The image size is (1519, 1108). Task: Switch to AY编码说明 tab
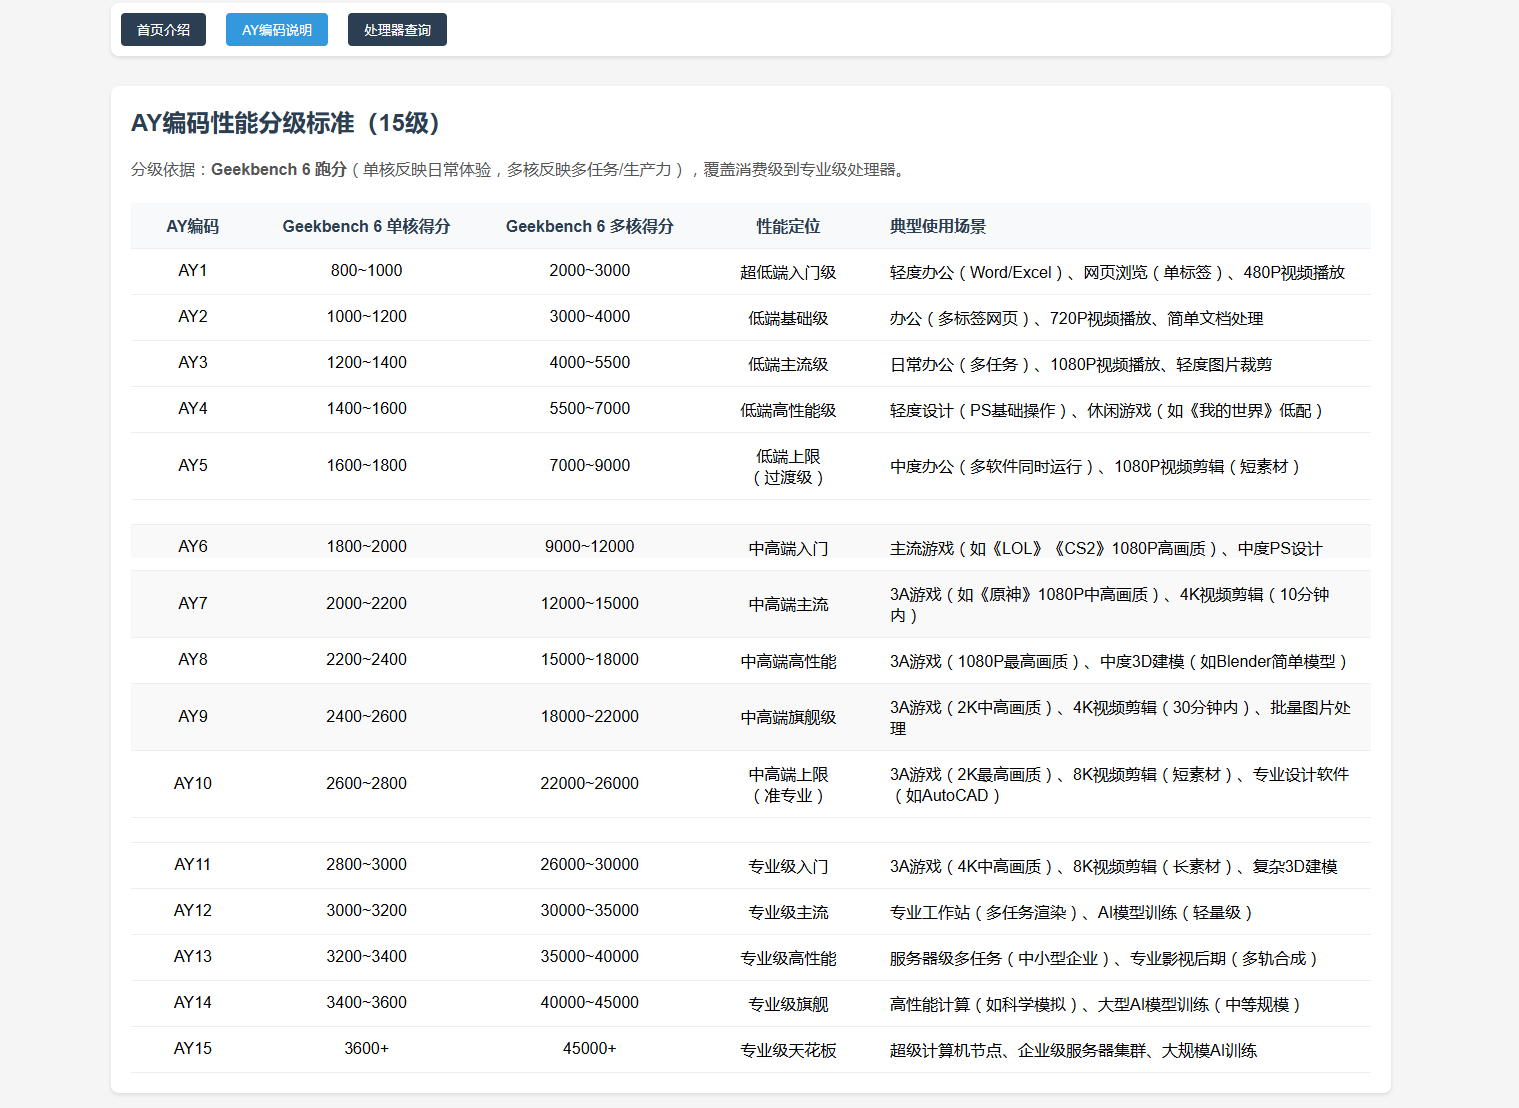pos(277,30)
